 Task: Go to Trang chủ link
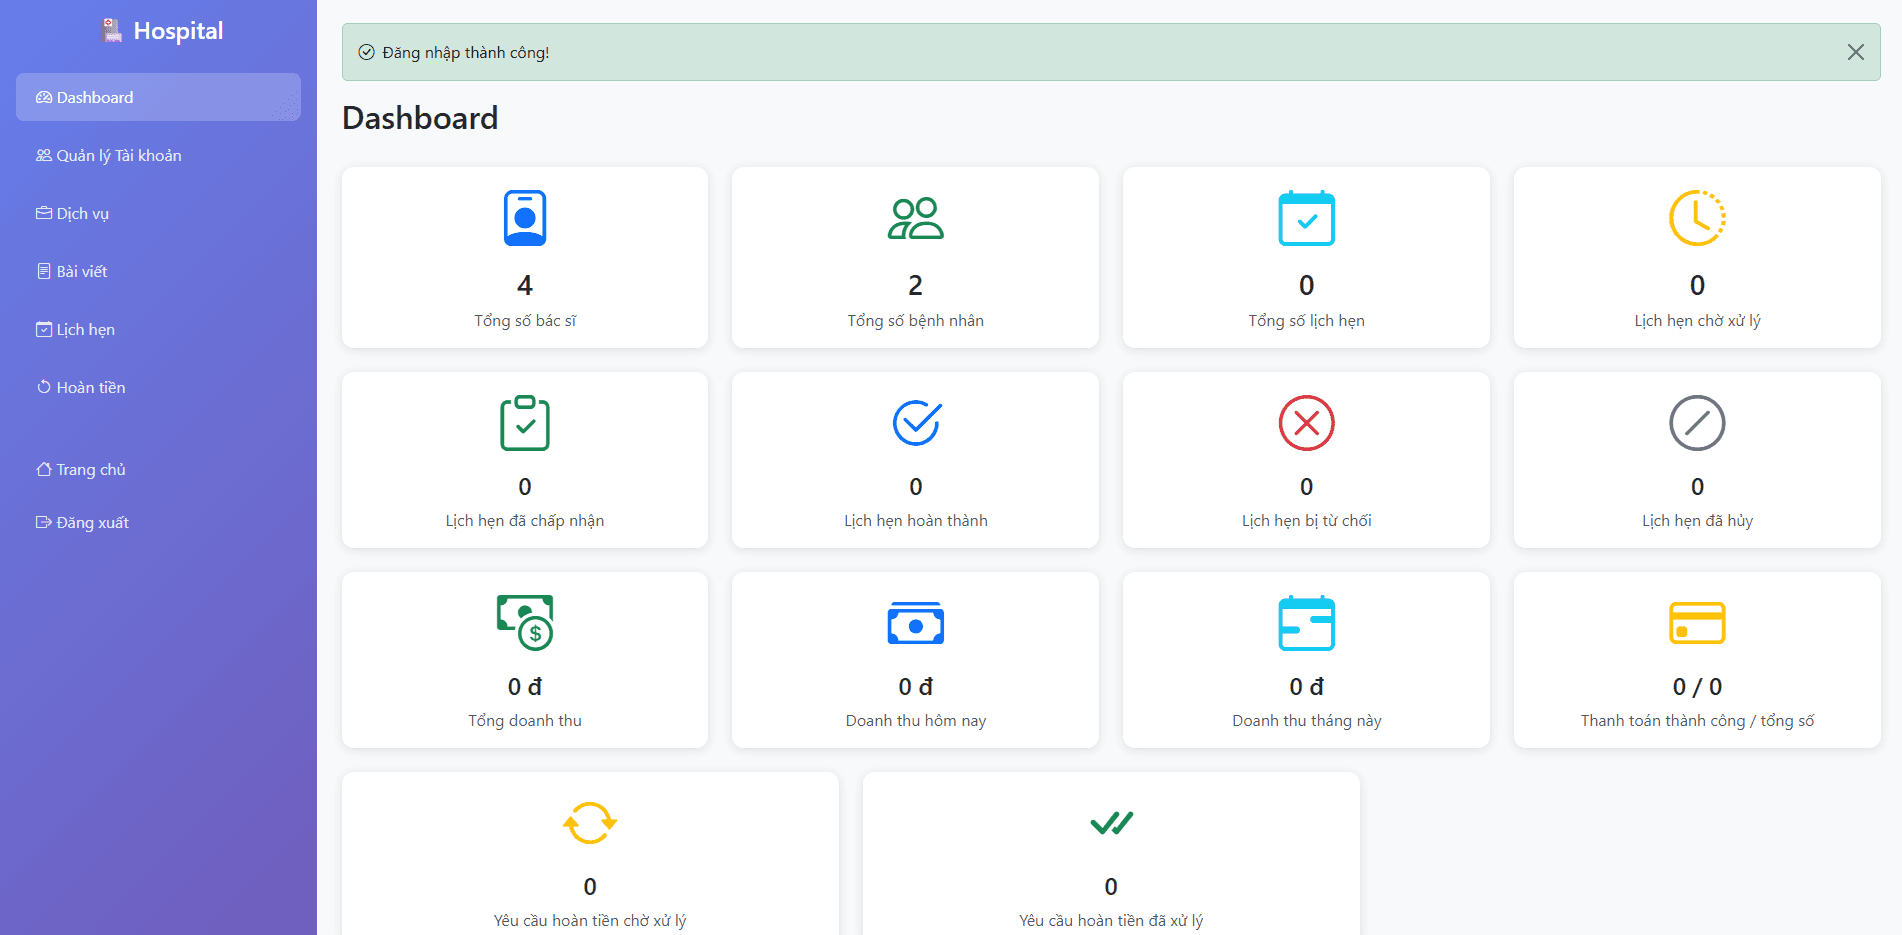pos(158,469)
